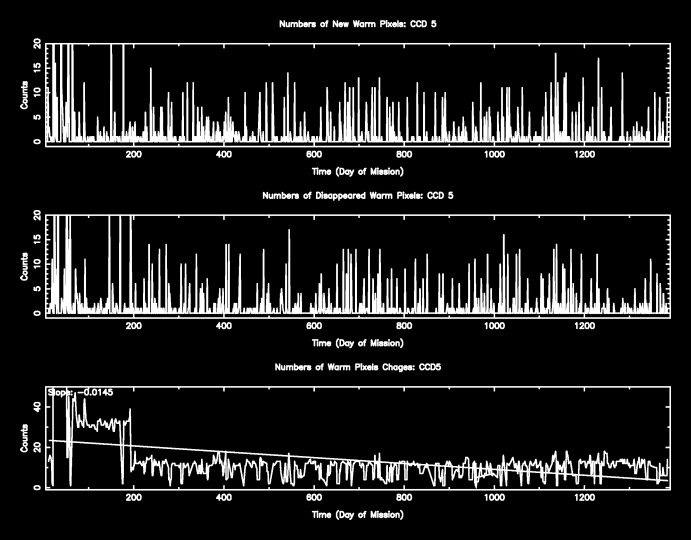Image resolution: width=691 pixels, height=540 pixels.
Task: Click x-axis tick '1200' of New Warm Pixels plot
Action: [584, 155]
